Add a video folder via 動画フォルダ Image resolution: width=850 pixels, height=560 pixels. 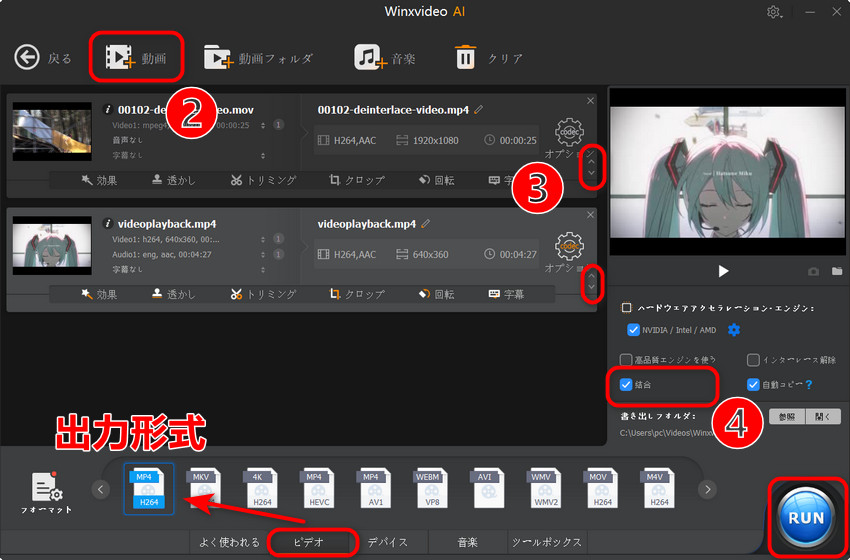(x=258, y=57)
